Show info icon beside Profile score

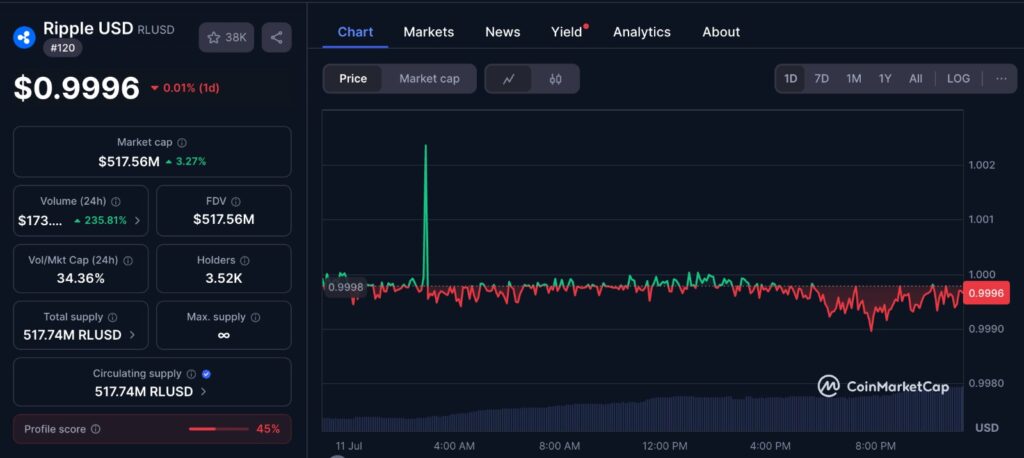click(x=95, y=429)
